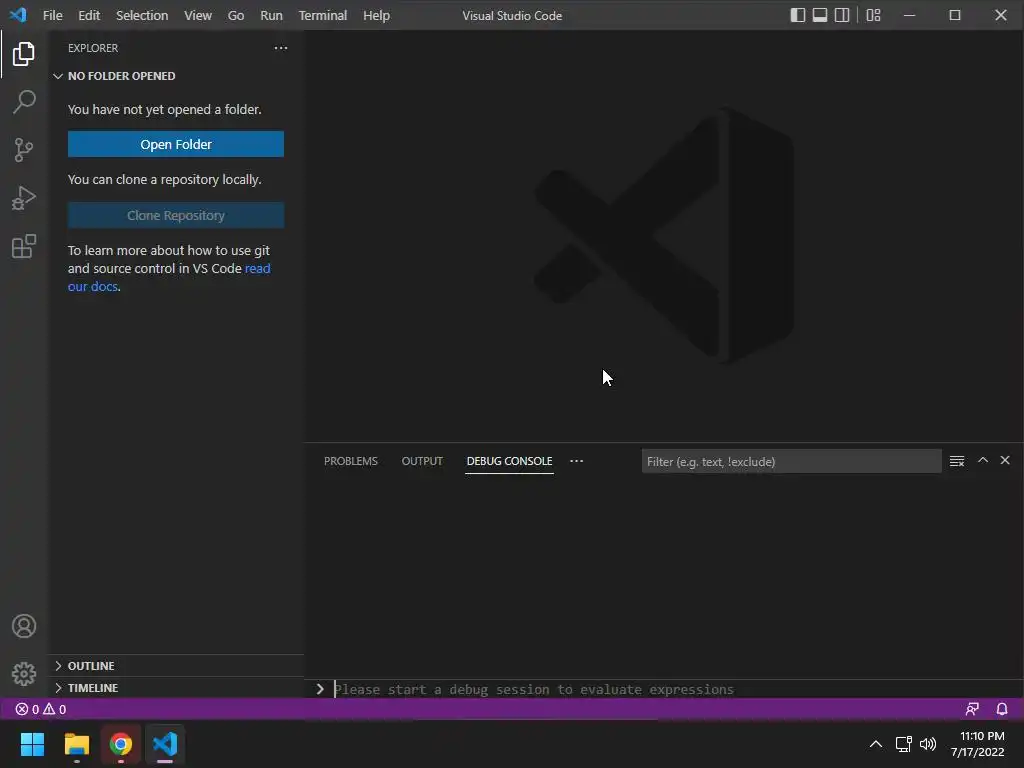This screenshot has height=768, width=1024.
Task: Open the Manage gear icon
Action: click(x=24, y=673)
